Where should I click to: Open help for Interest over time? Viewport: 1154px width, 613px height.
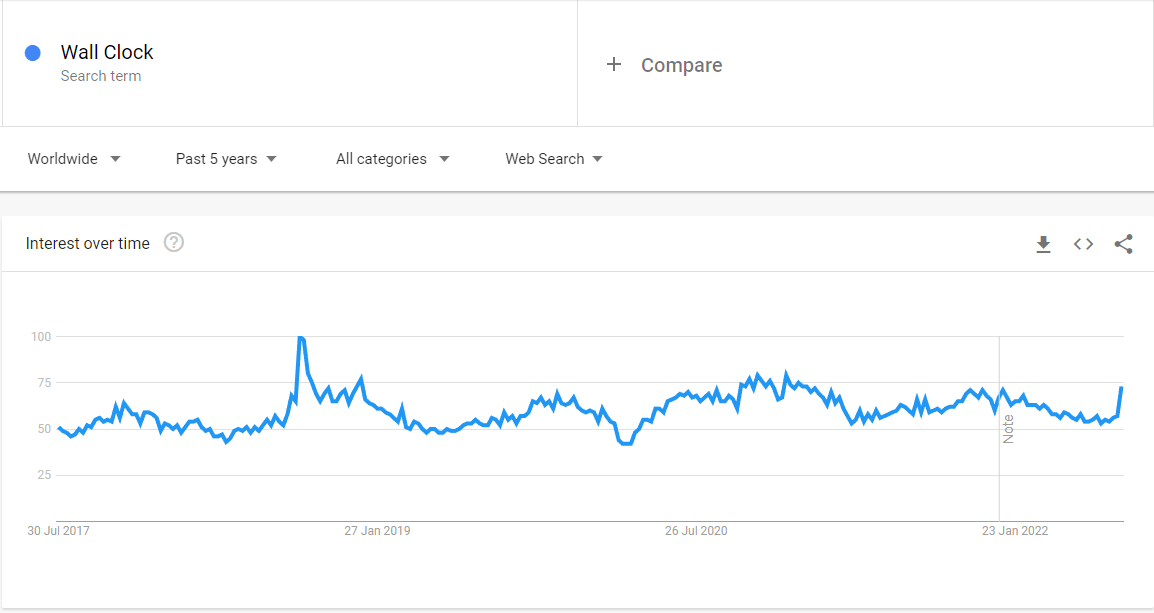coord(174,242)
